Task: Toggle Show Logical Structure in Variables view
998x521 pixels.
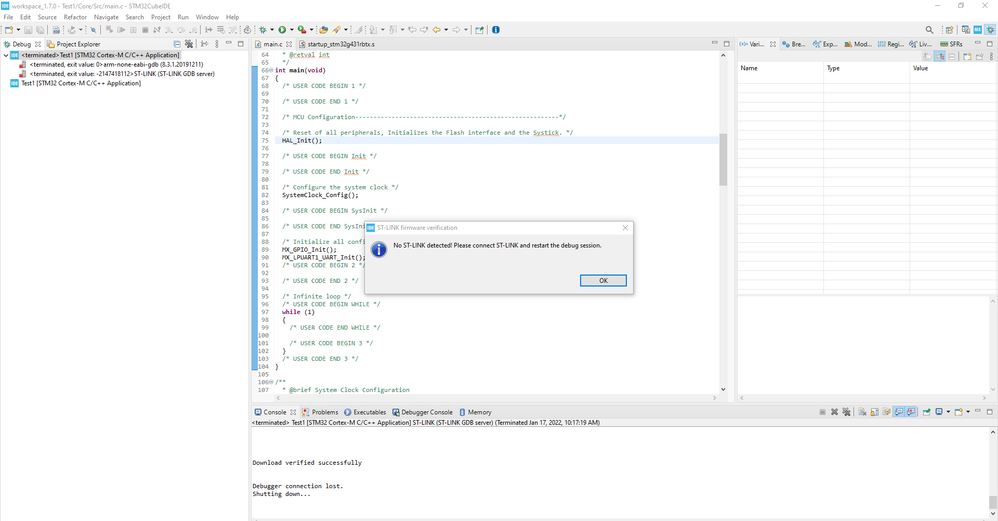Action: click(939, 57)
